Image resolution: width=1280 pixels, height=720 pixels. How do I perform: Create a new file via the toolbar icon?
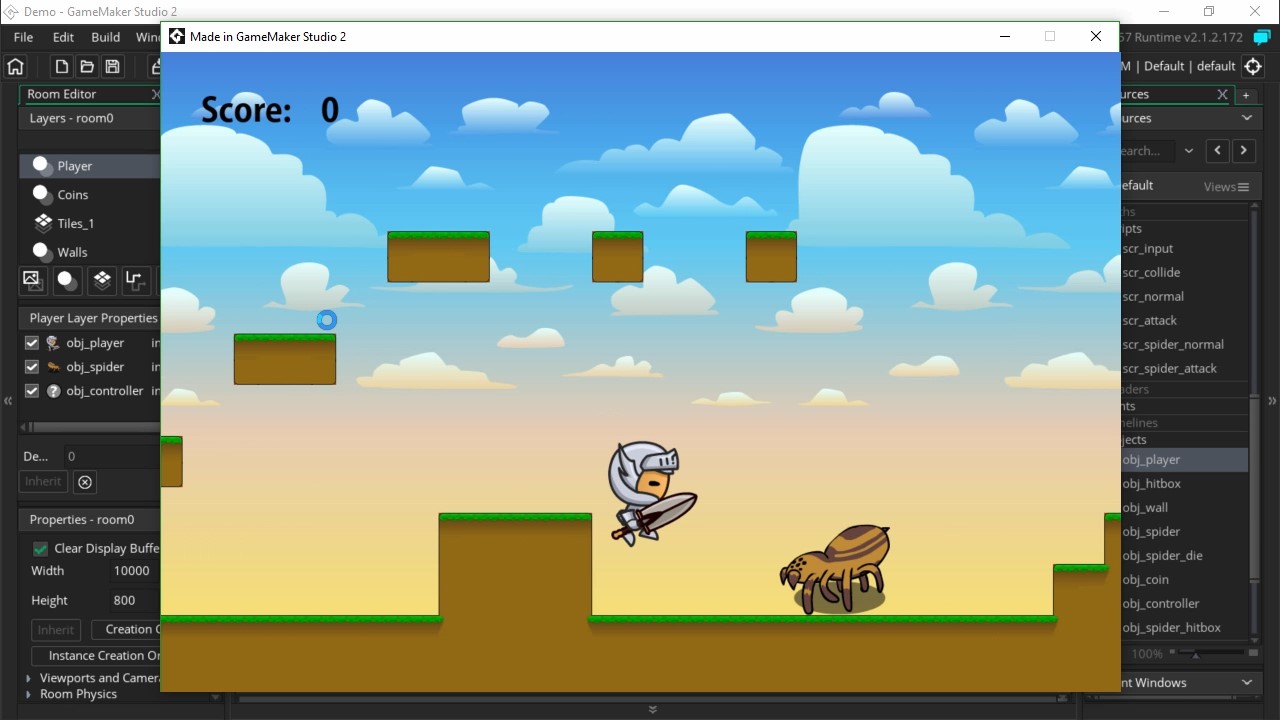tap(61, 66)
